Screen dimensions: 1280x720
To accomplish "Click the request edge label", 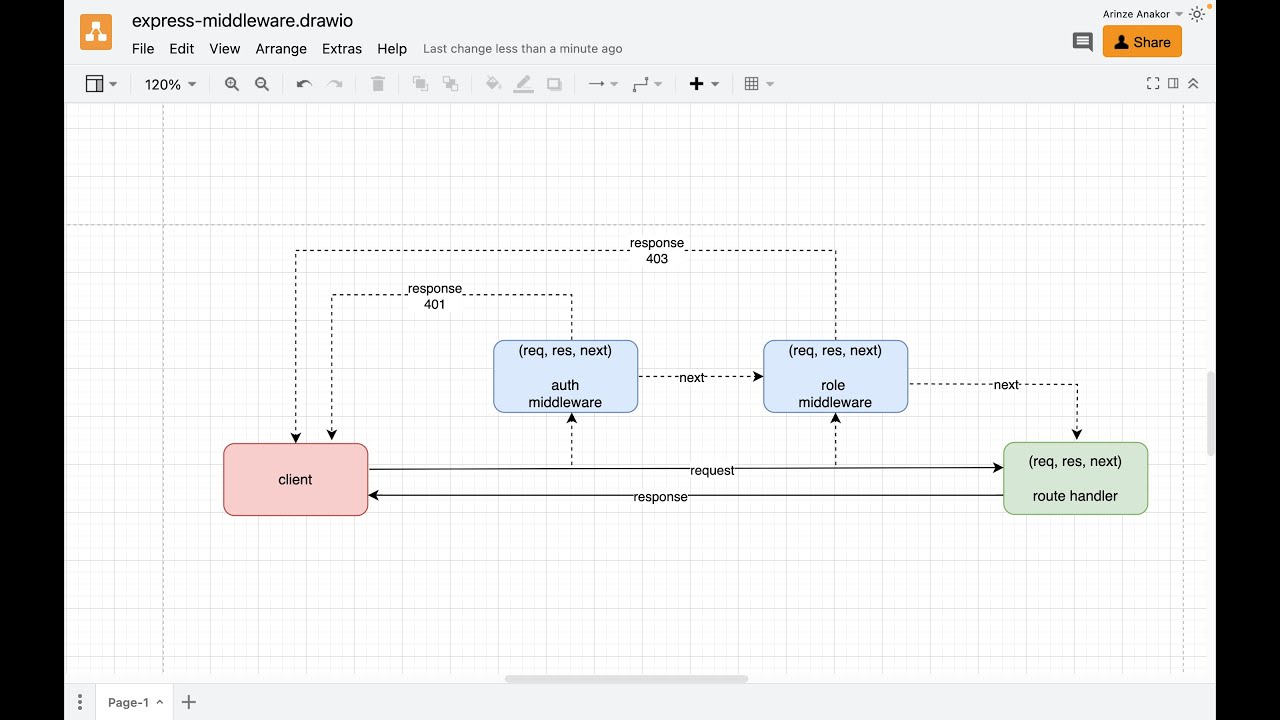I will (712, 470).
